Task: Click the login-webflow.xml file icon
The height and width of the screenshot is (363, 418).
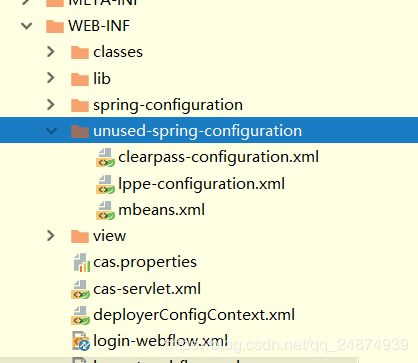Action: click(x=81, y=341)
